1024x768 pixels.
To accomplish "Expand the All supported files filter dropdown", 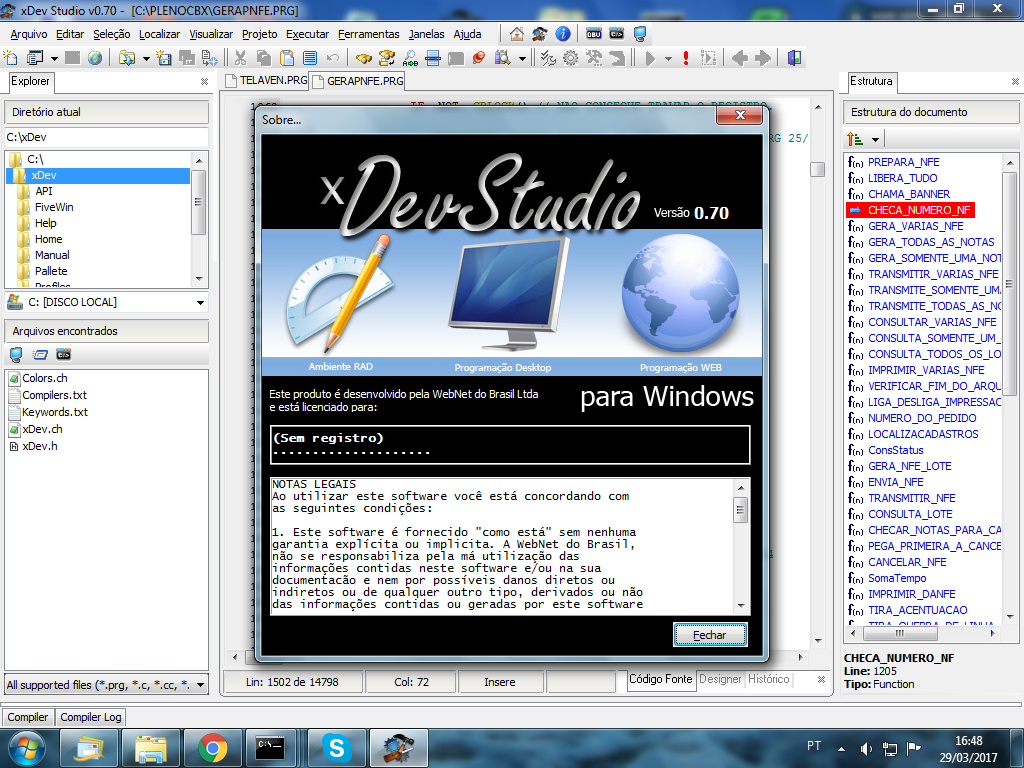I will point(200,686).
